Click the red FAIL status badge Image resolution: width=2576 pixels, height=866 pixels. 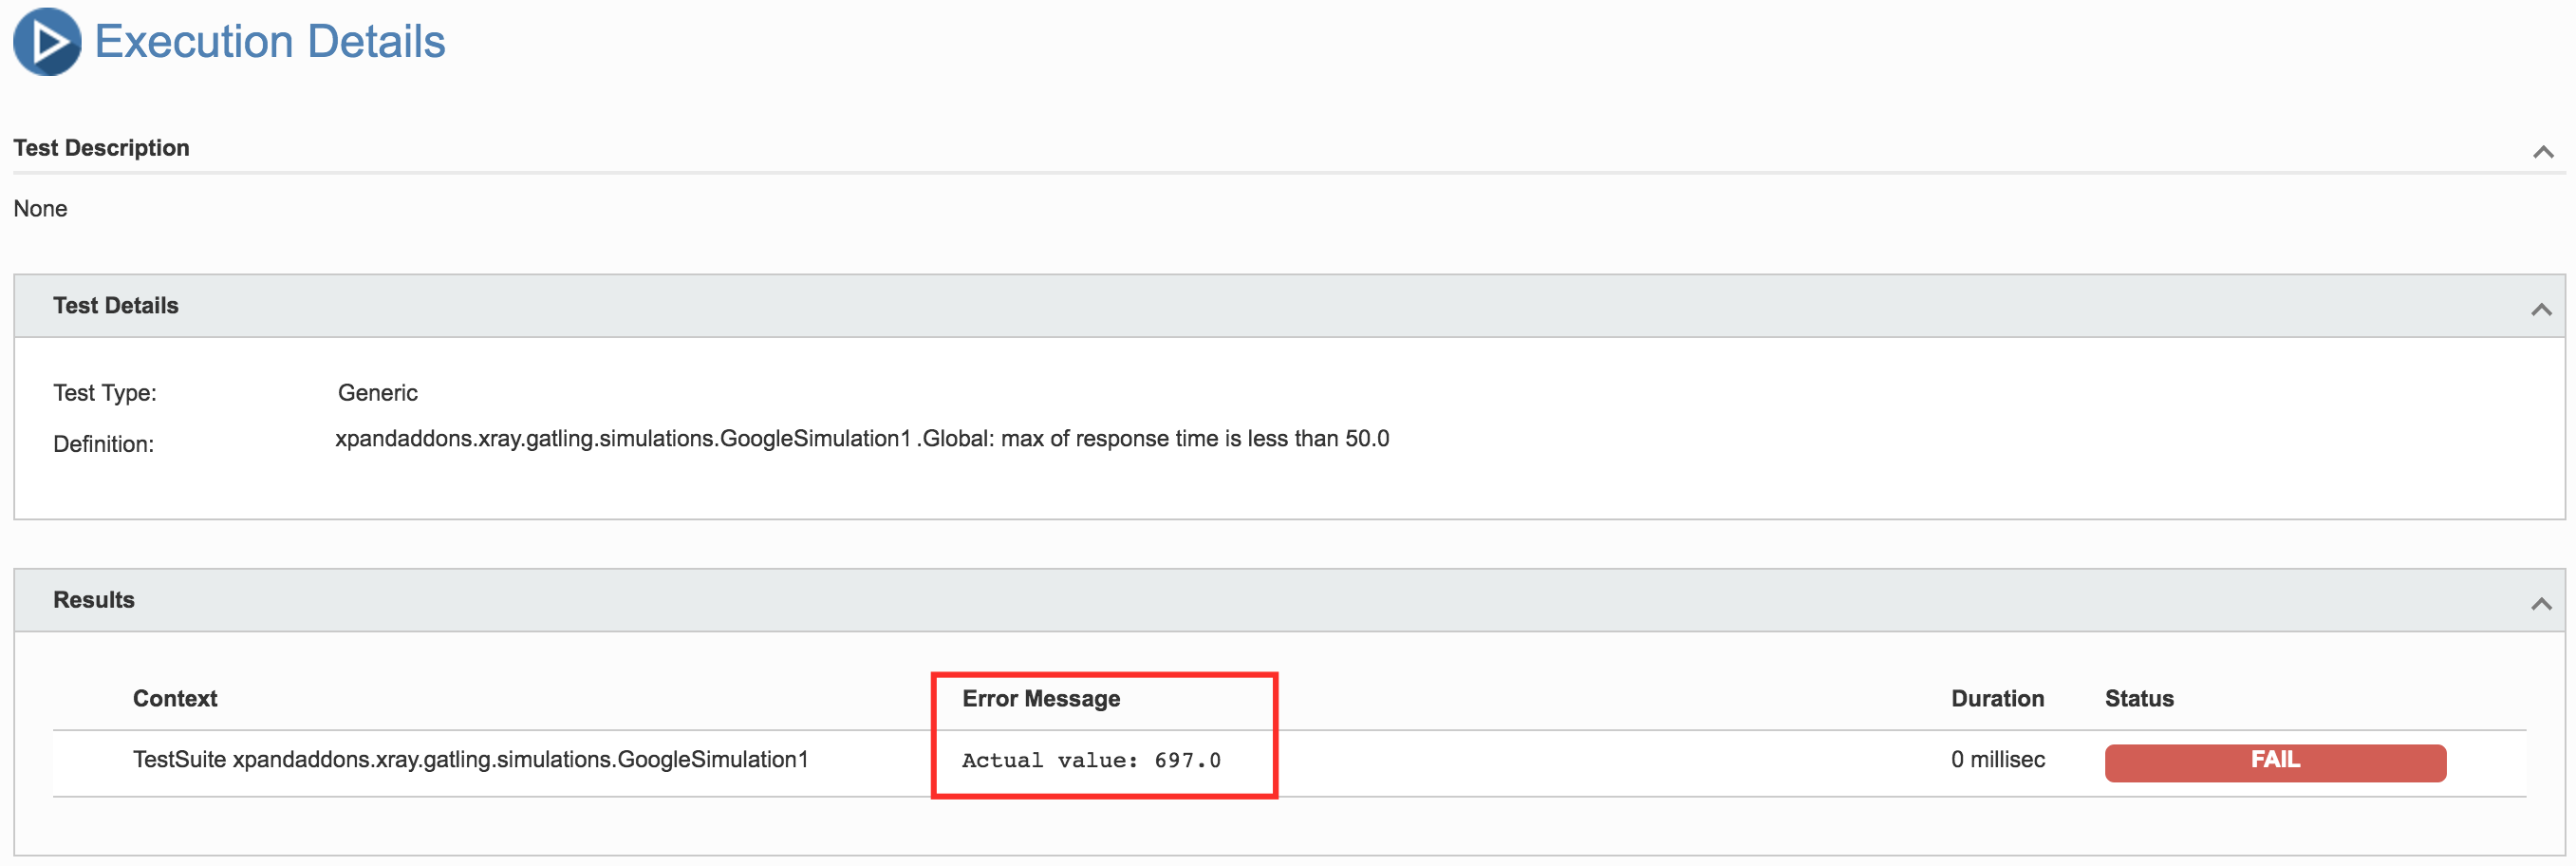point(2275,762)
